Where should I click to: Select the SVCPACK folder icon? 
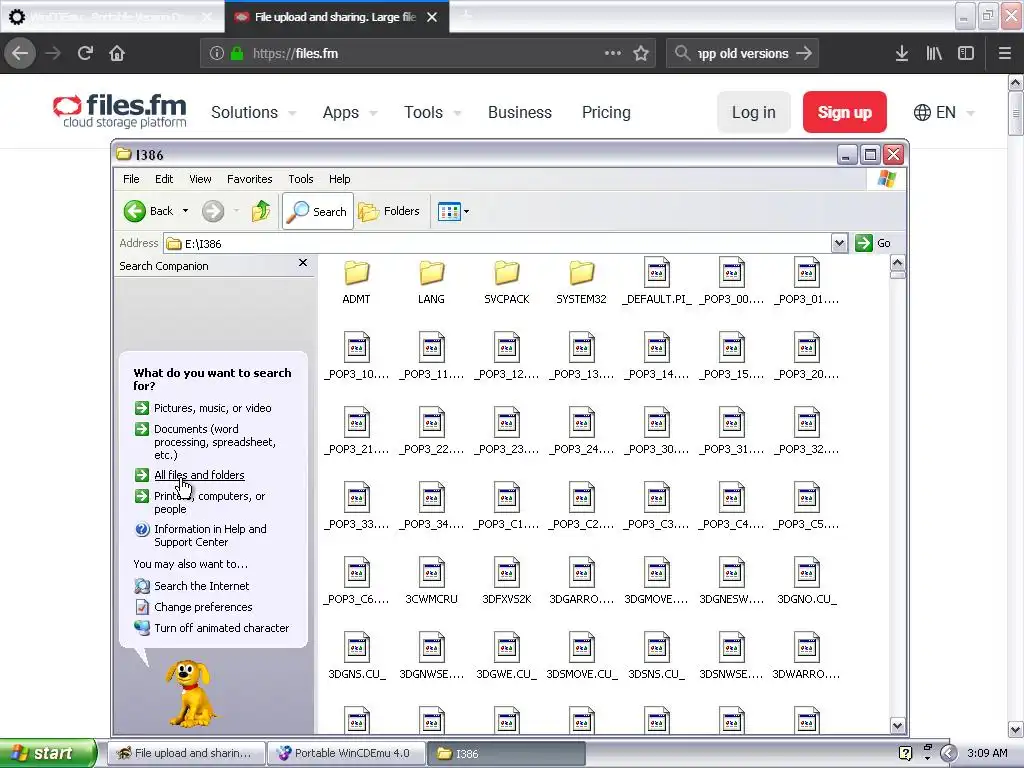click(507, 273)
